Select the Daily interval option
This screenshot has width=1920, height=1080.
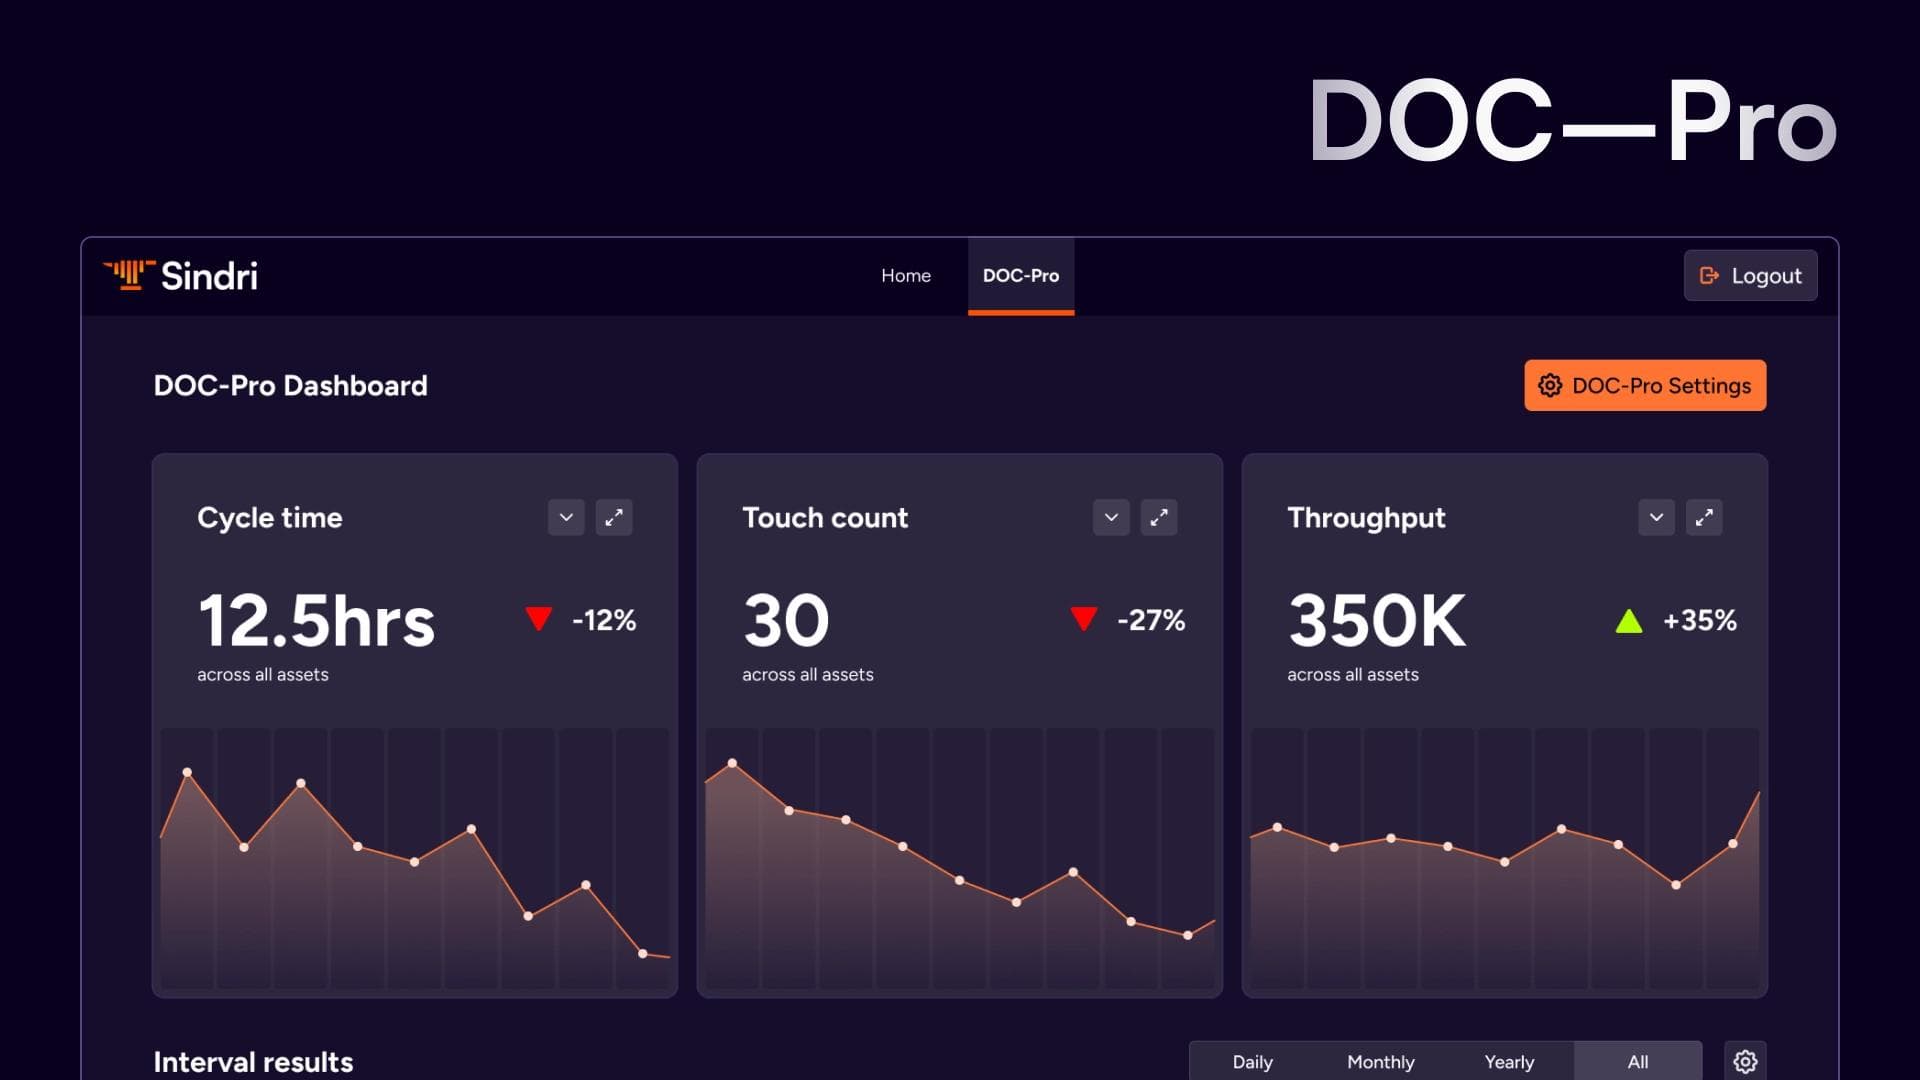point(1252,1062)
